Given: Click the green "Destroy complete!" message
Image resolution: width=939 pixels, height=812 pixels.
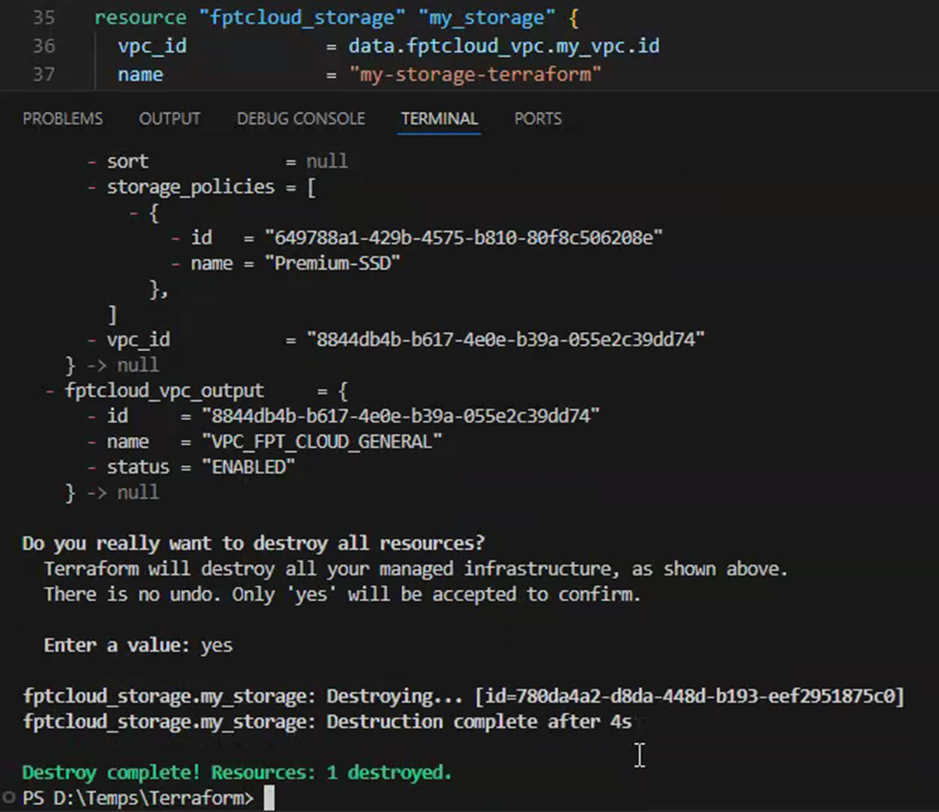Looking at the screenshot, I should pos(236,772).
